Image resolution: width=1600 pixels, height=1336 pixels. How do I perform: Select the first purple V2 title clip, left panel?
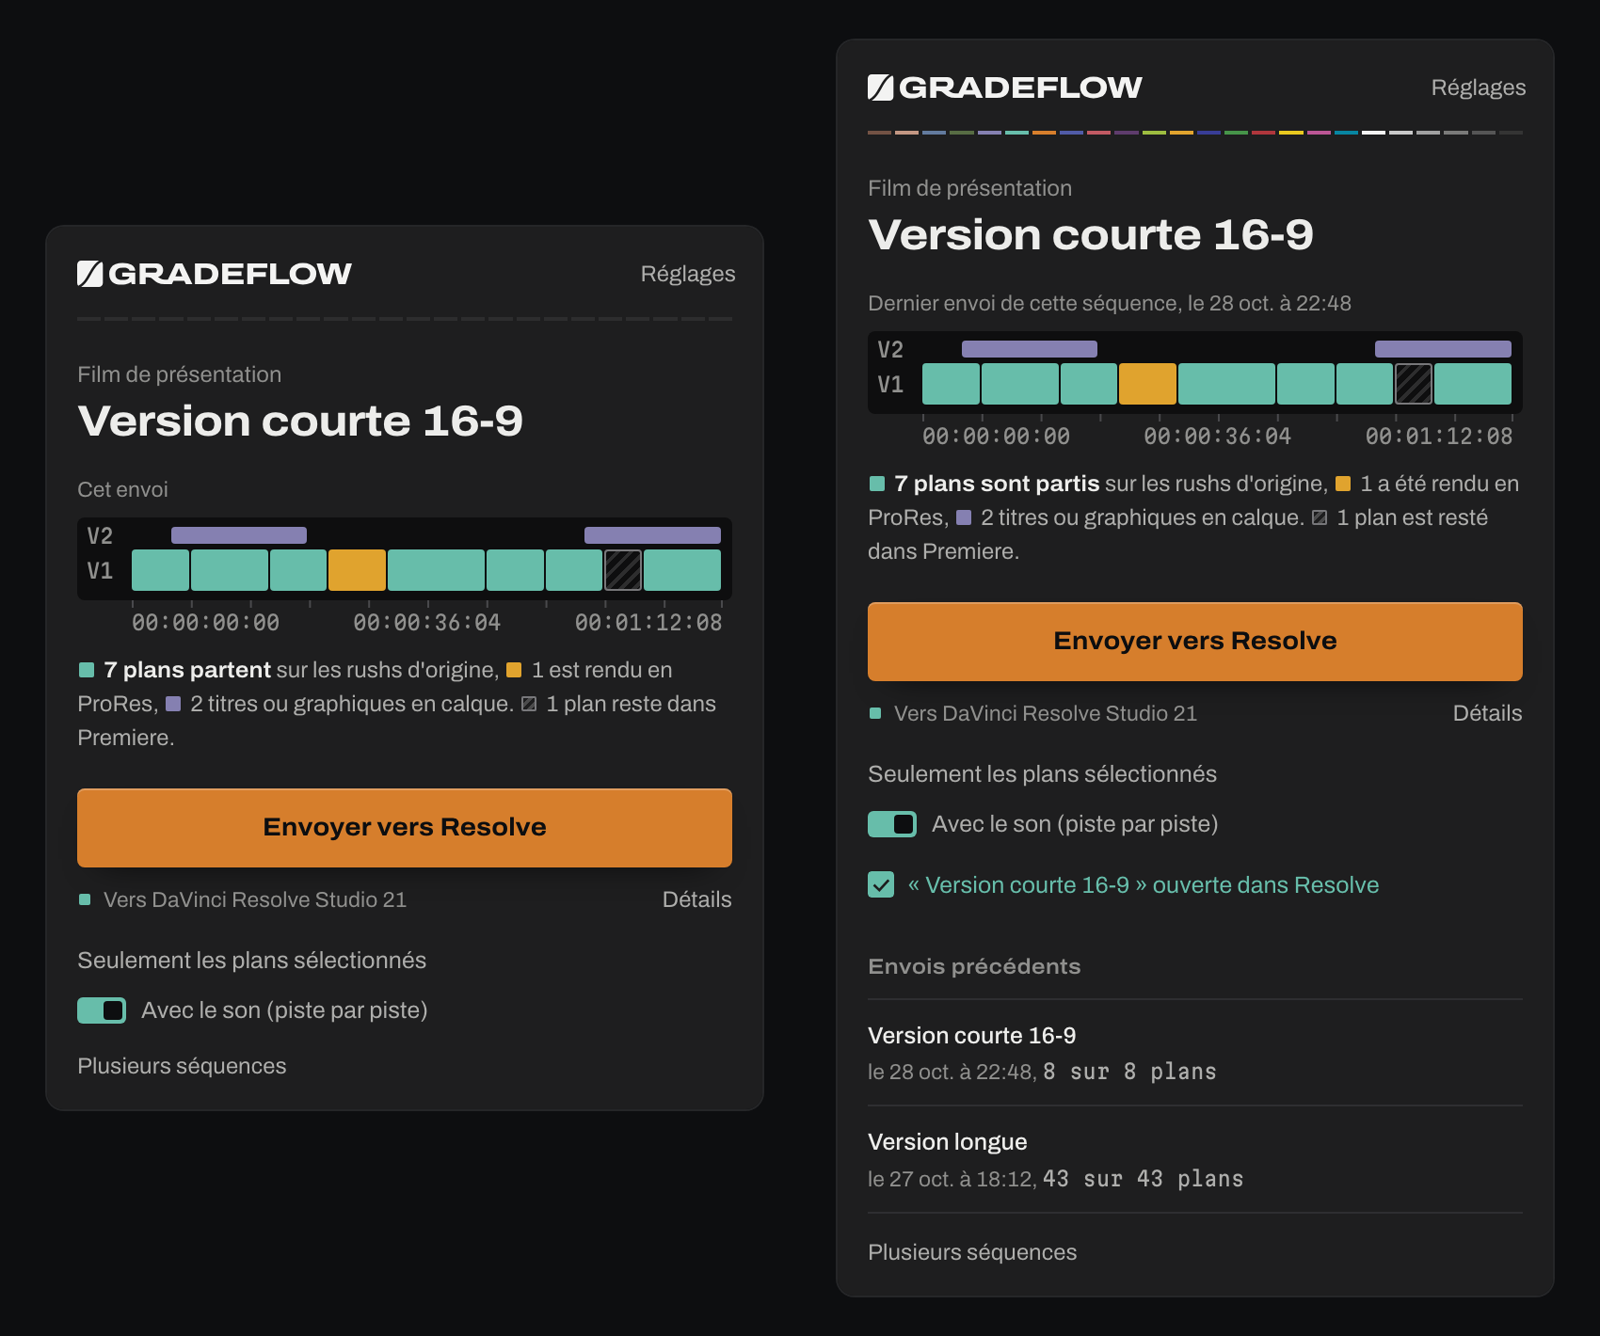click(x=239, y=535)
